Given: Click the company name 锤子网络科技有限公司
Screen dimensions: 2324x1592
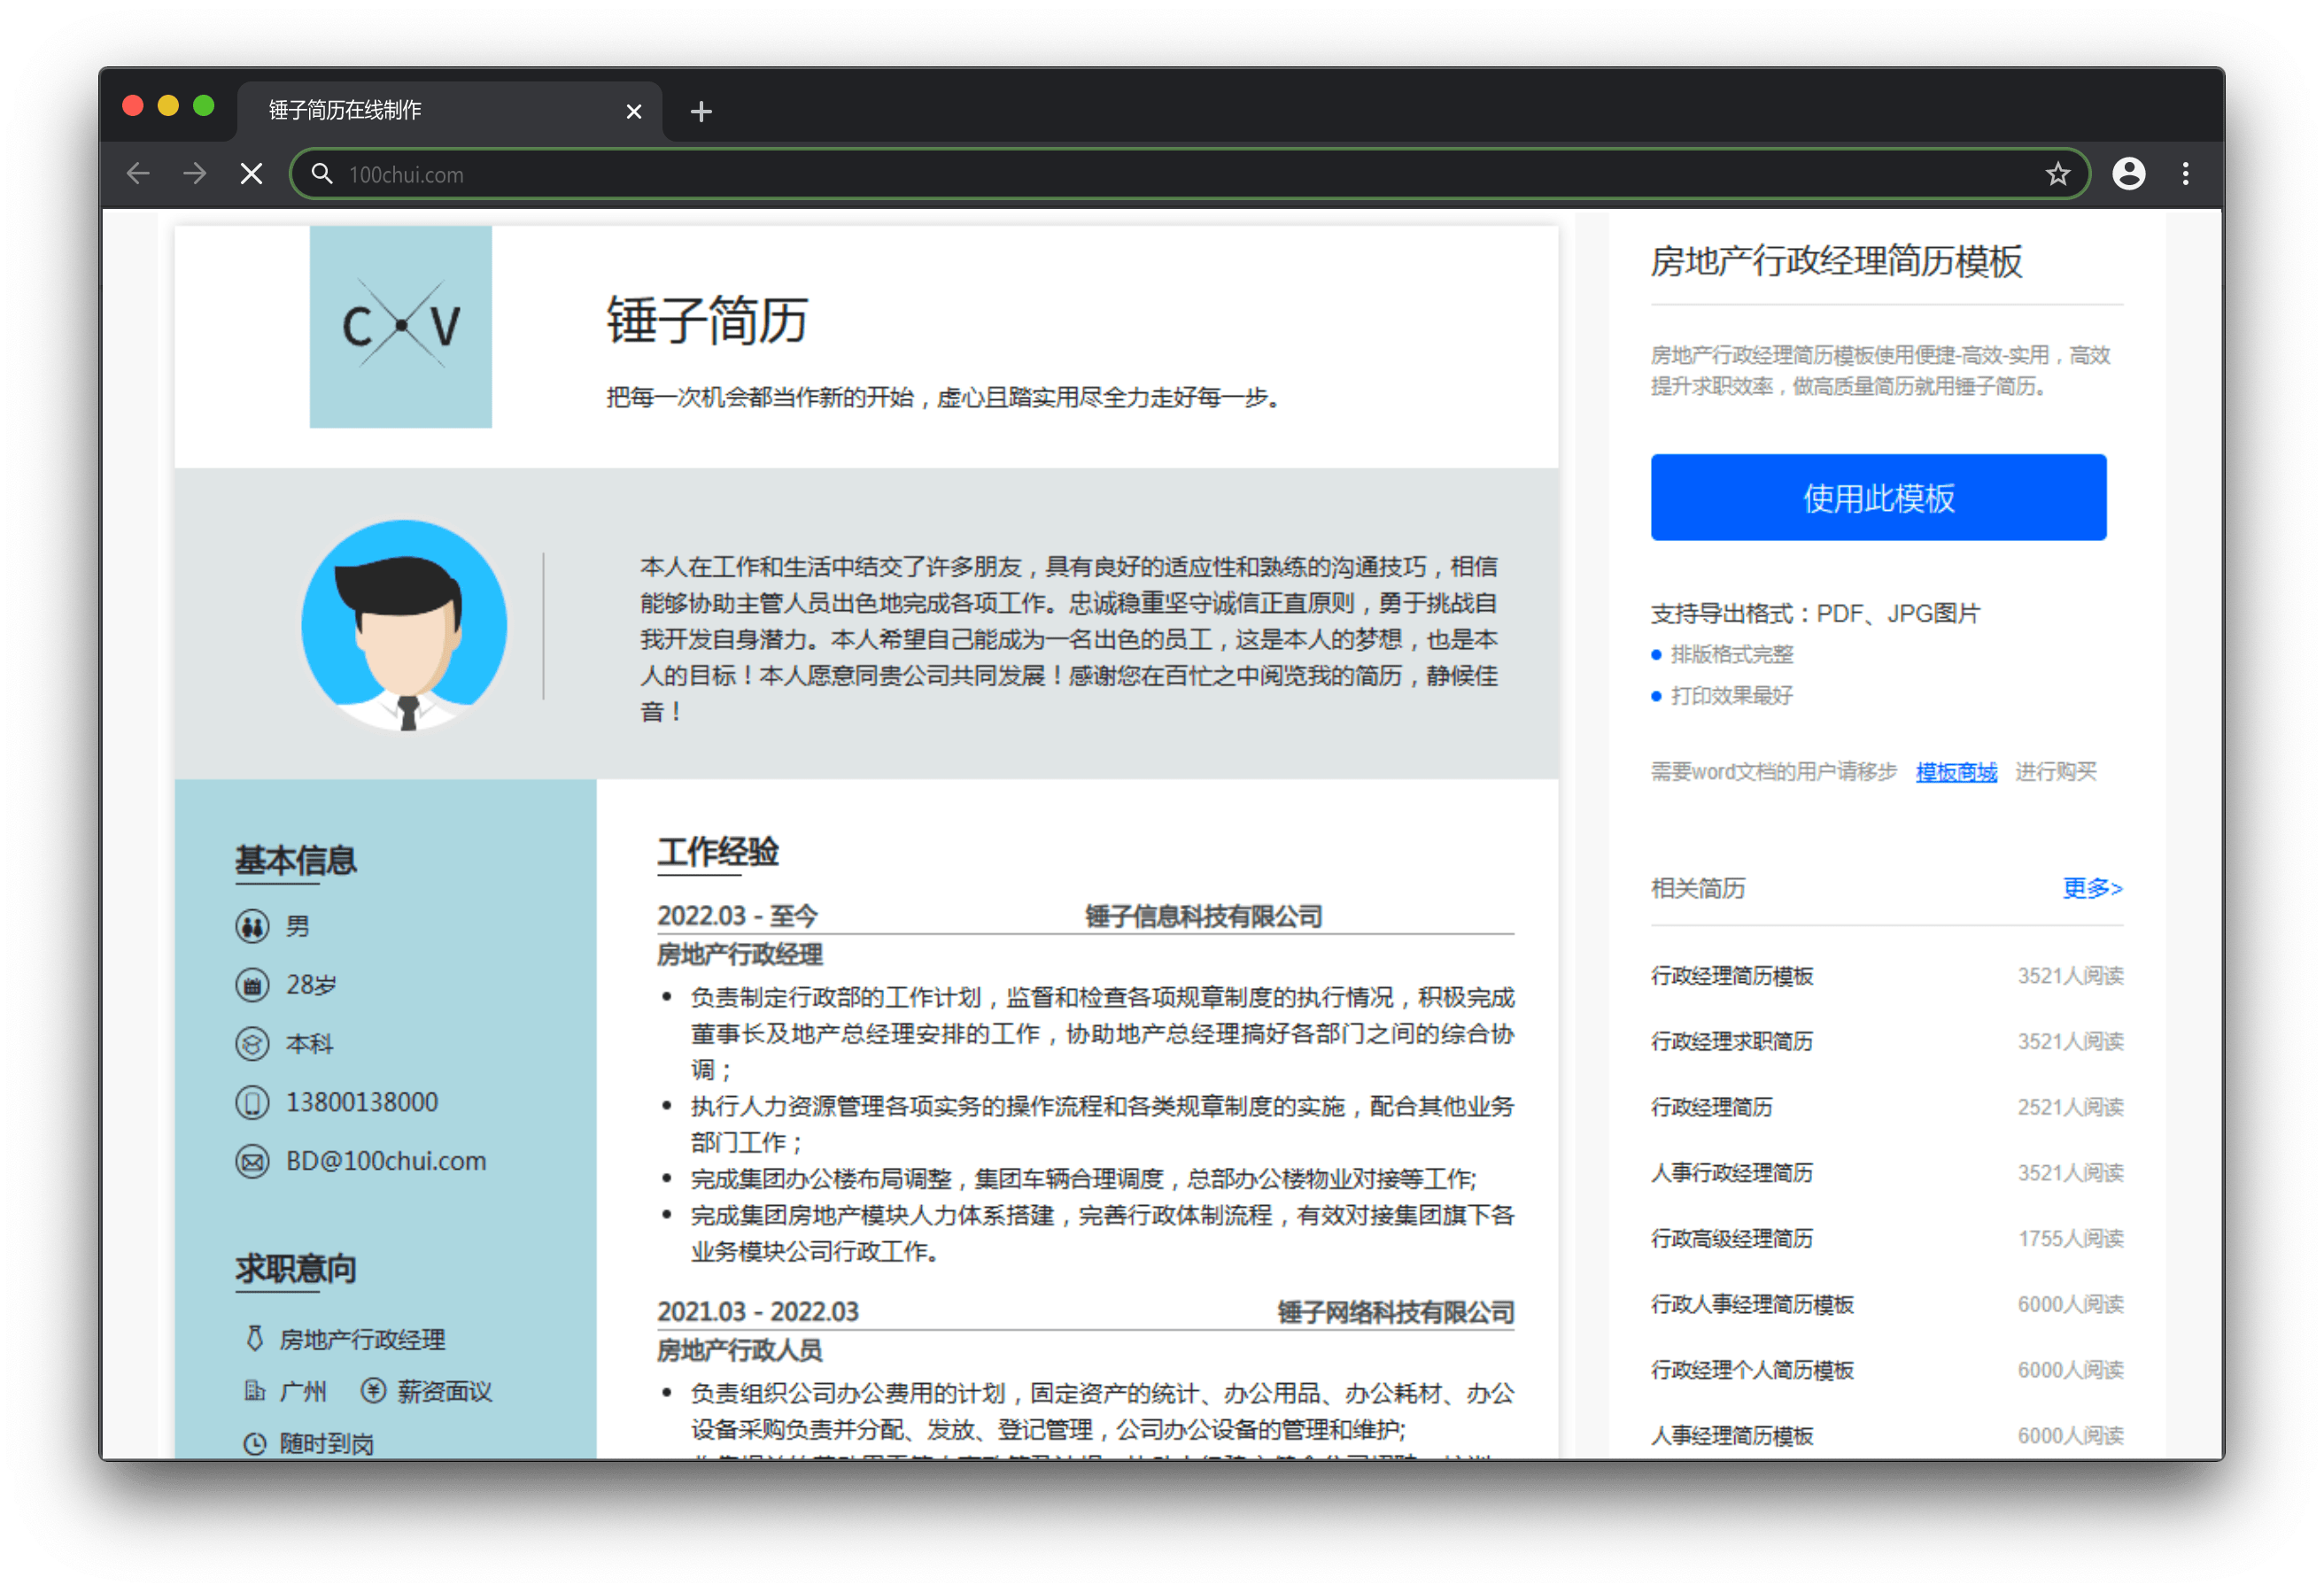Looking at the screenshot, I should (1396, 1311).
